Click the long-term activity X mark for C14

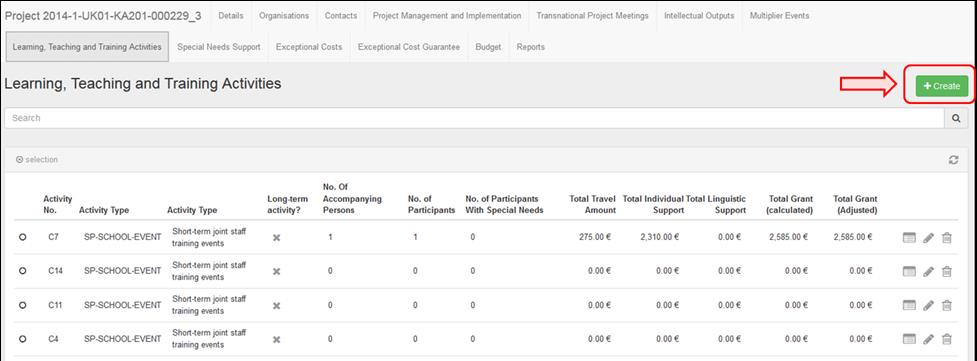point(277,271)
